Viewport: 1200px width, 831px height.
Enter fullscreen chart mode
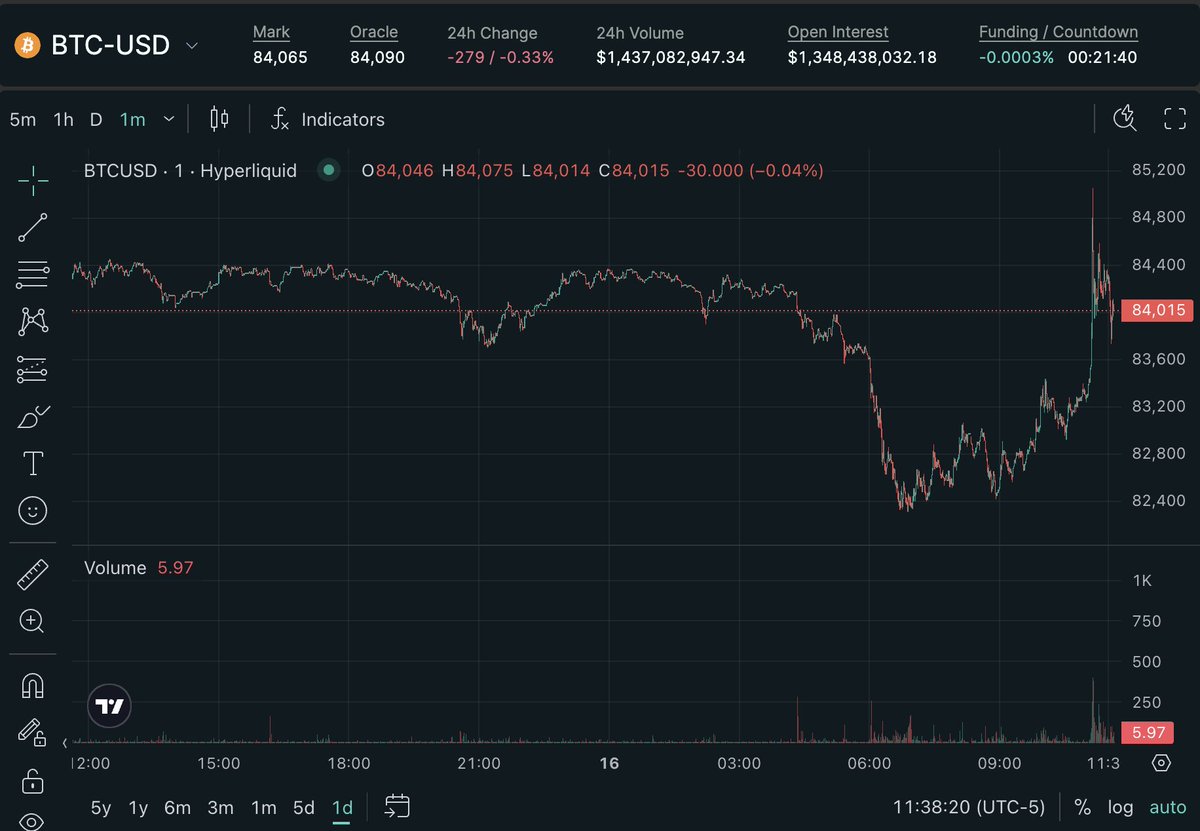pyautogui.click(x=1175, y=119)
